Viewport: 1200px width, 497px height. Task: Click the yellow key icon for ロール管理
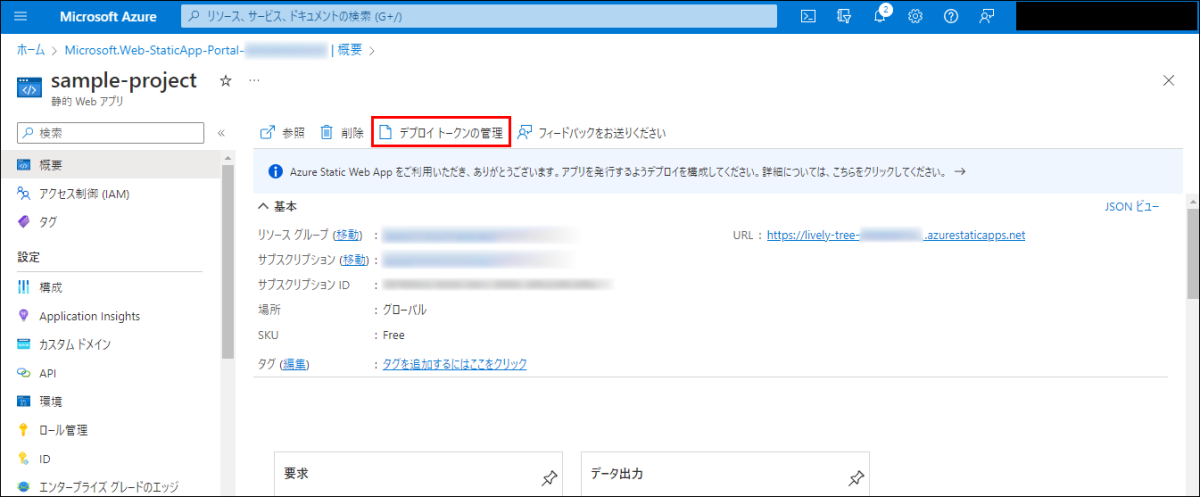pyautogui.click(x=23, y=430)
